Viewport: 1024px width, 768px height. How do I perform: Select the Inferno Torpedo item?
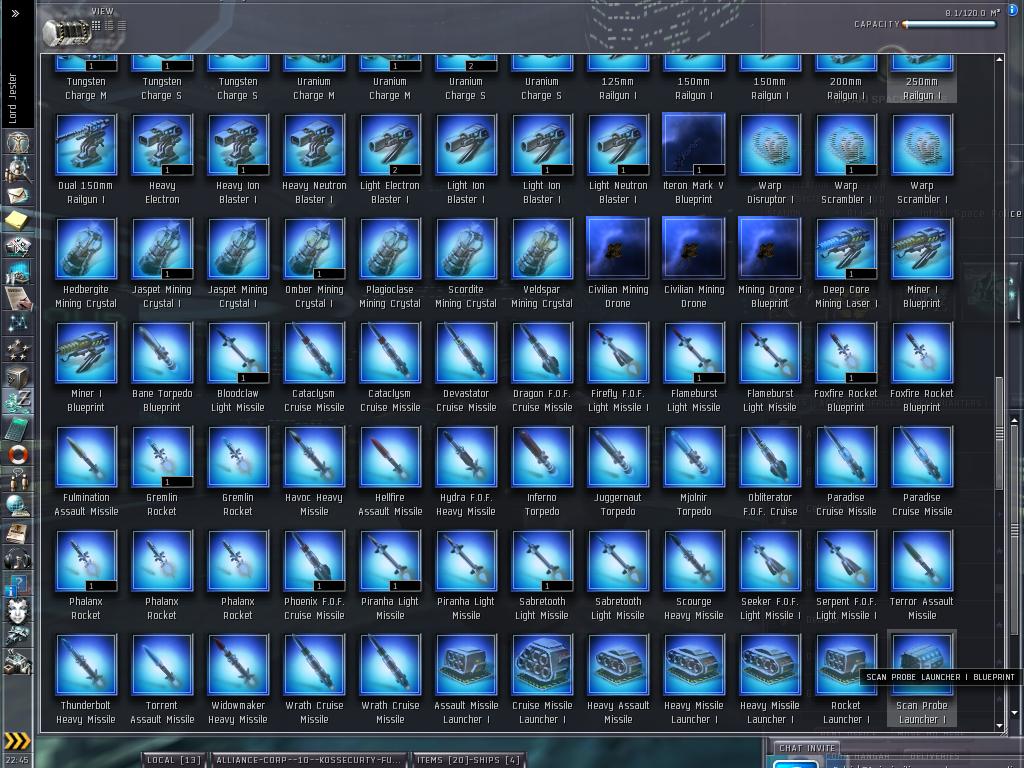542,472
